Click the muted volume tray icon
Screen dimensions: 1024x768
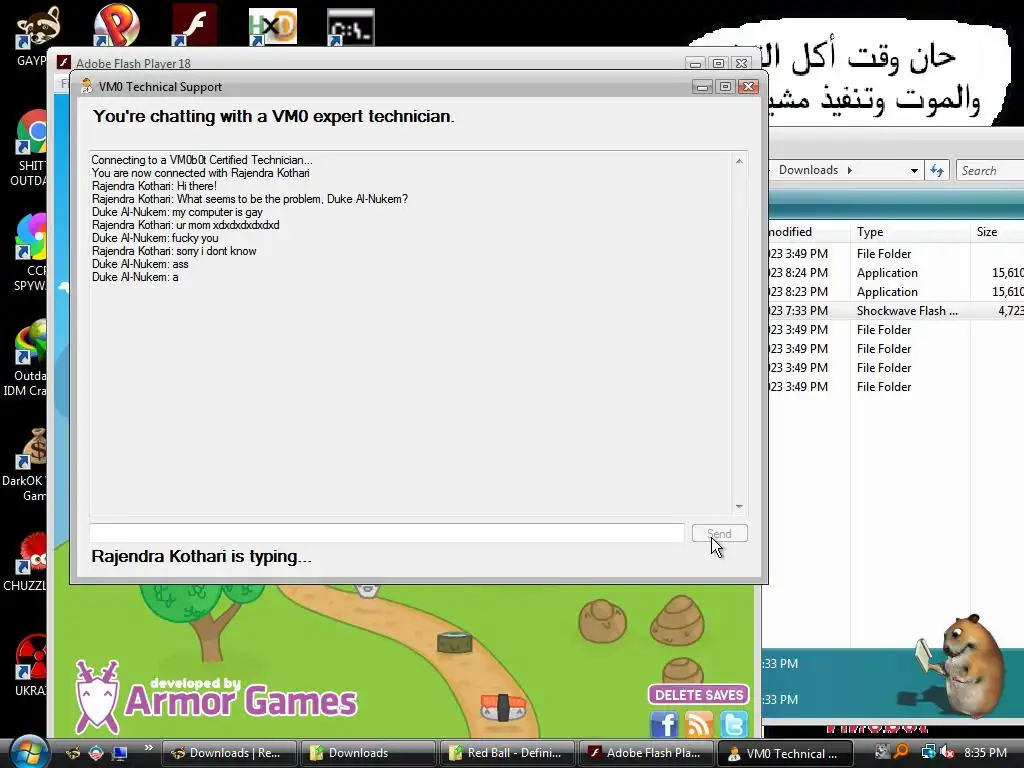(x=948, y=752)
